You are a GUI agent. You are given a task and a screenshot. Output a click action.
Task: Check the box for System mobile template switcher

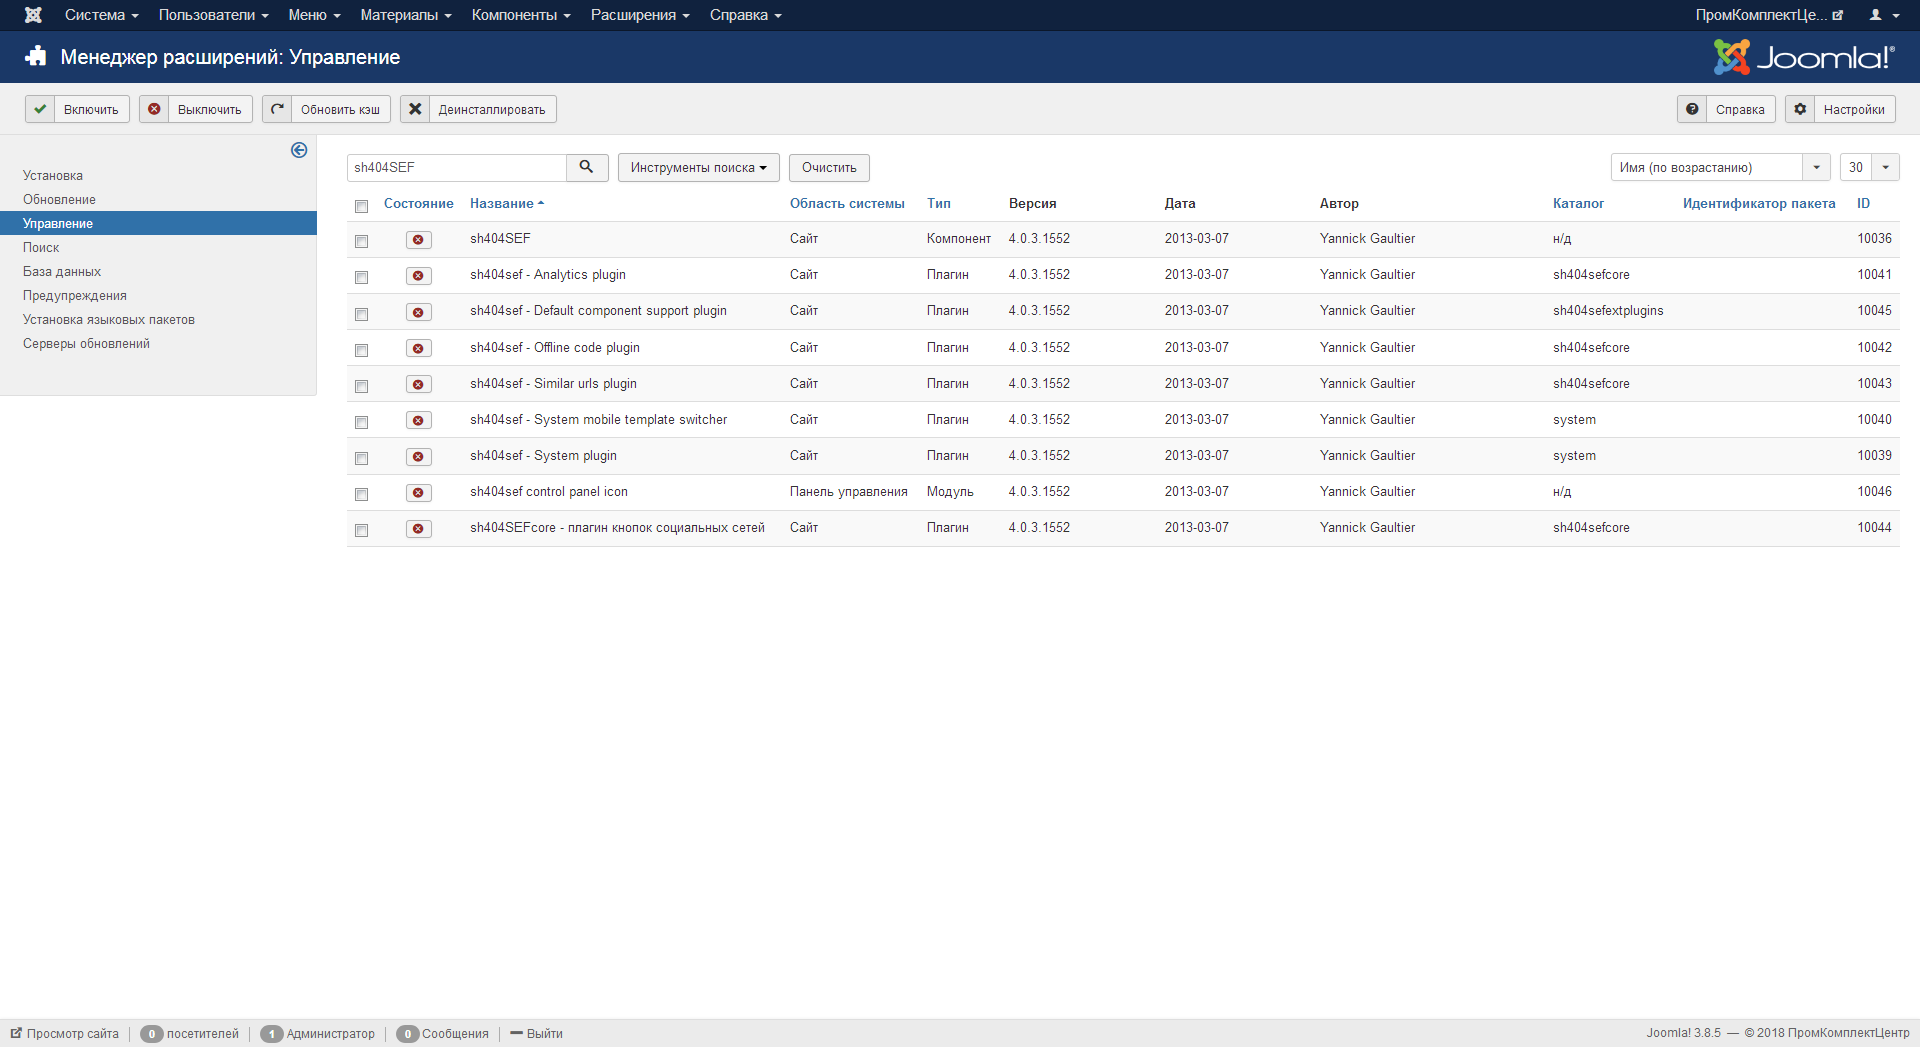click(x=362, y=422)
